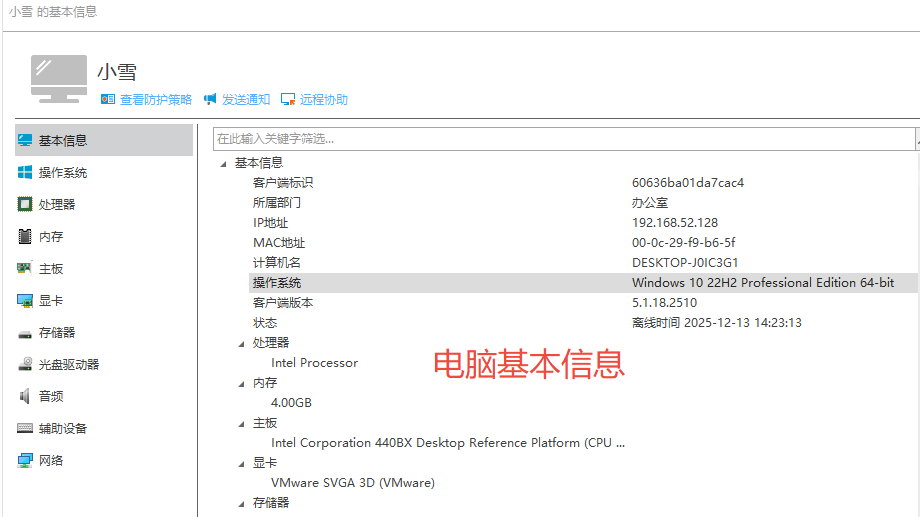Collapse the 存储器 tree group

[241, 504]
